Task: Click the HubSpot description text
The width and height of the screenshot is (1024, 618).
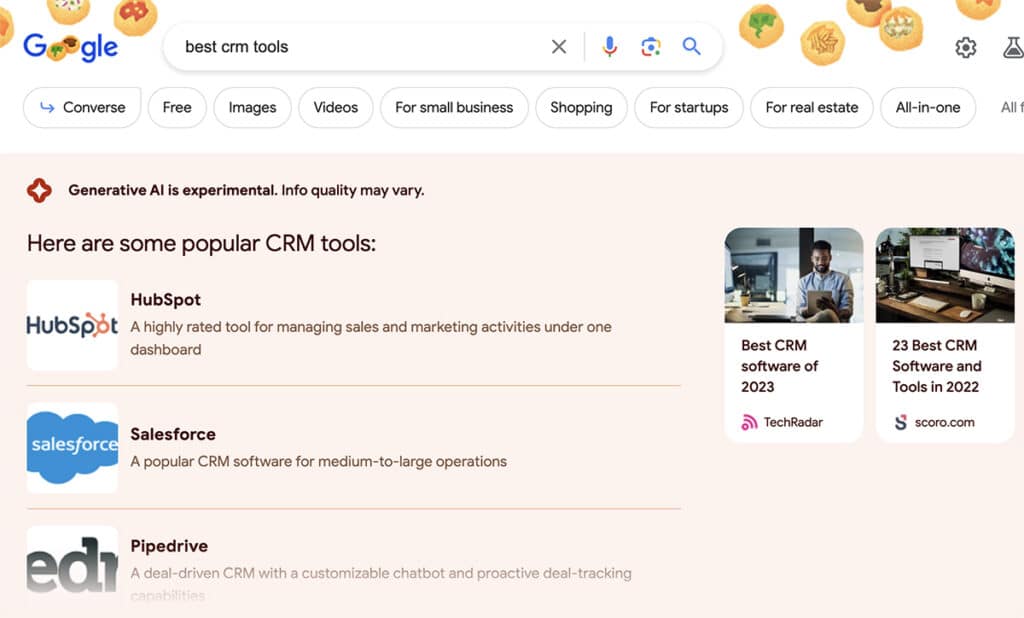Action: (371, 338)
